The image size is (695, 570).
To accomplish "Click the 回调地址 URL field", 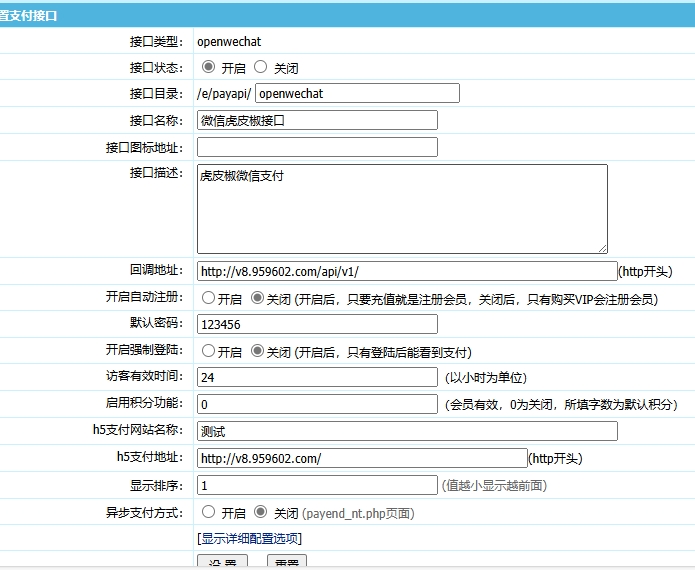I will click(407, 271).
